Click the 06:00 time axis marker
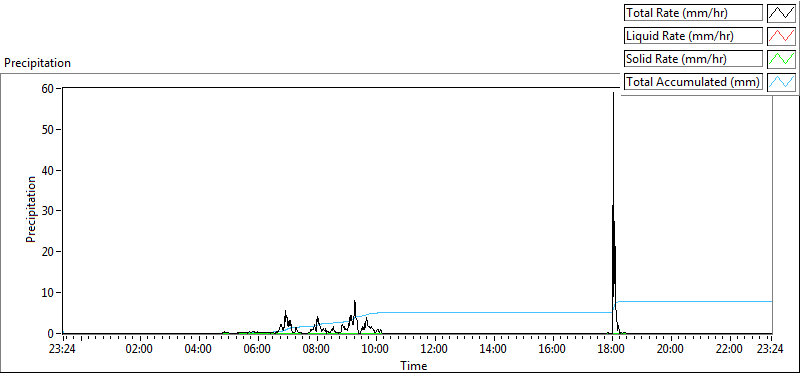800x373 pixels. click(x=258, y=350)
